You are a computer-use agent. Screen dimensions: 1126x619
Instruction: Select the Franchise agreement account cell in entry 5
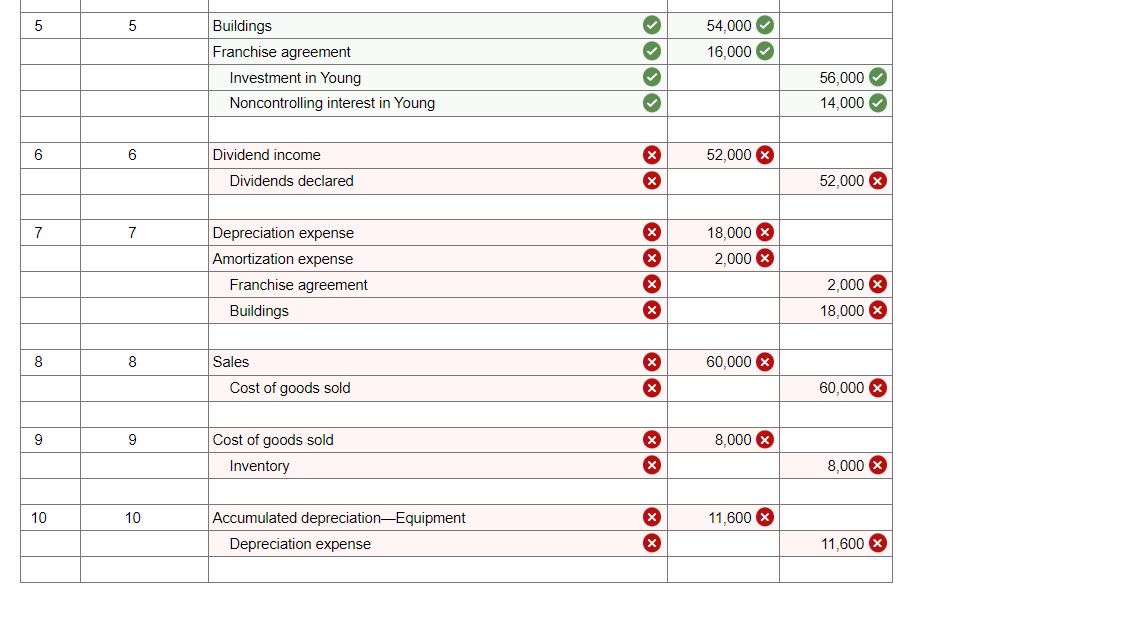[x=437, y=52]
